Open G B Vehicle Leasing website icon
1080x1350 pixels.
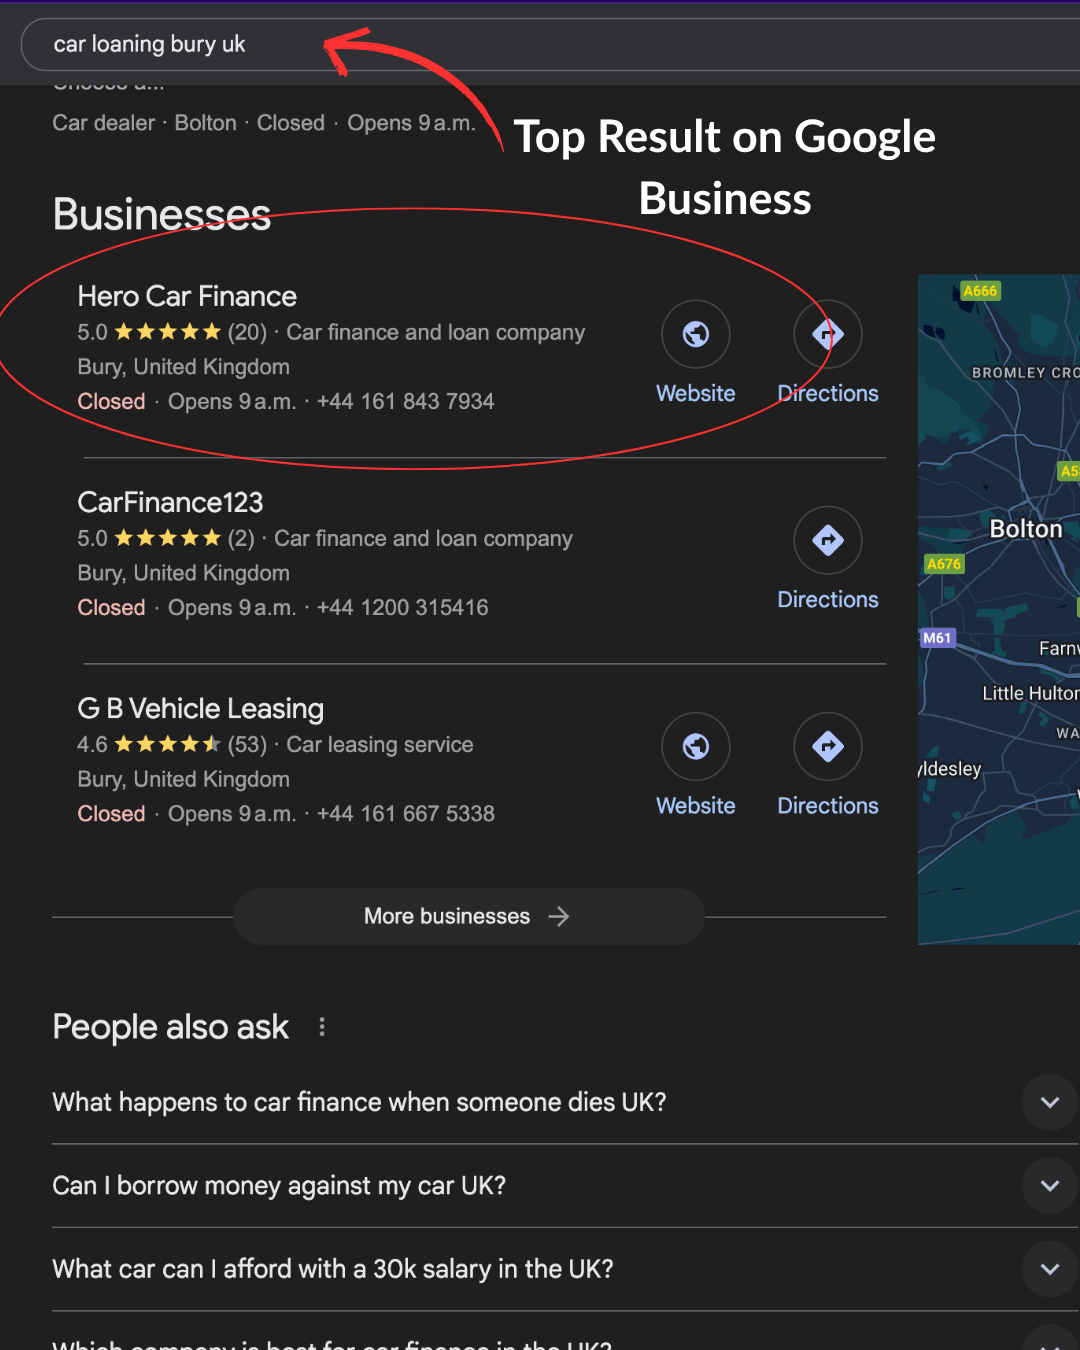pos(695,746)
